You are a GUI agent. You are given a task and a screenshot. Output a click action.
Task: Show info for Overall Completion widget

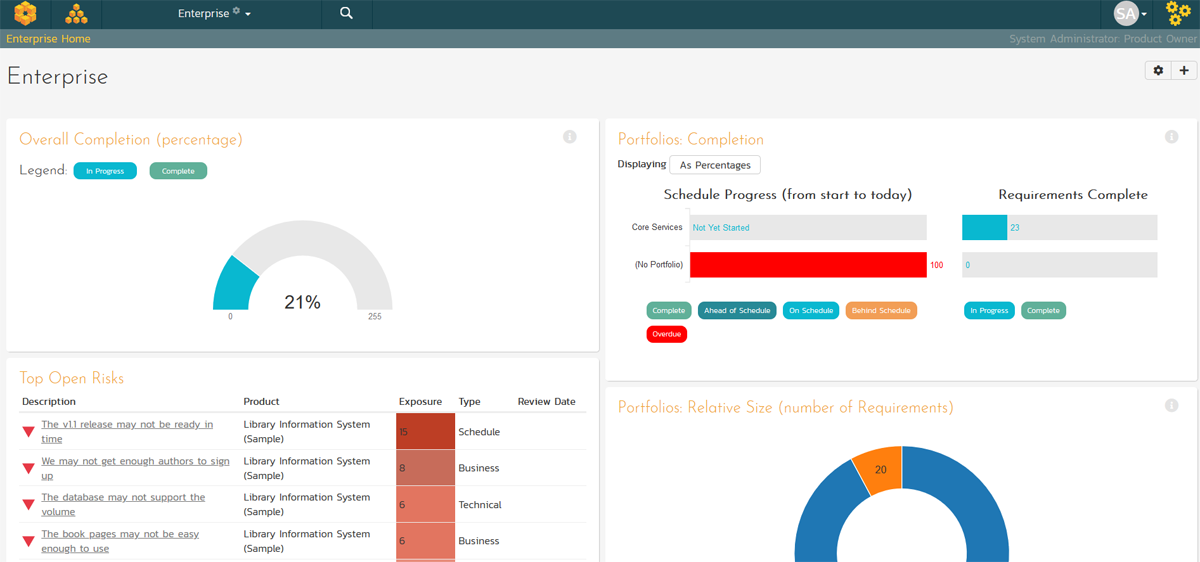pos(570,137)
